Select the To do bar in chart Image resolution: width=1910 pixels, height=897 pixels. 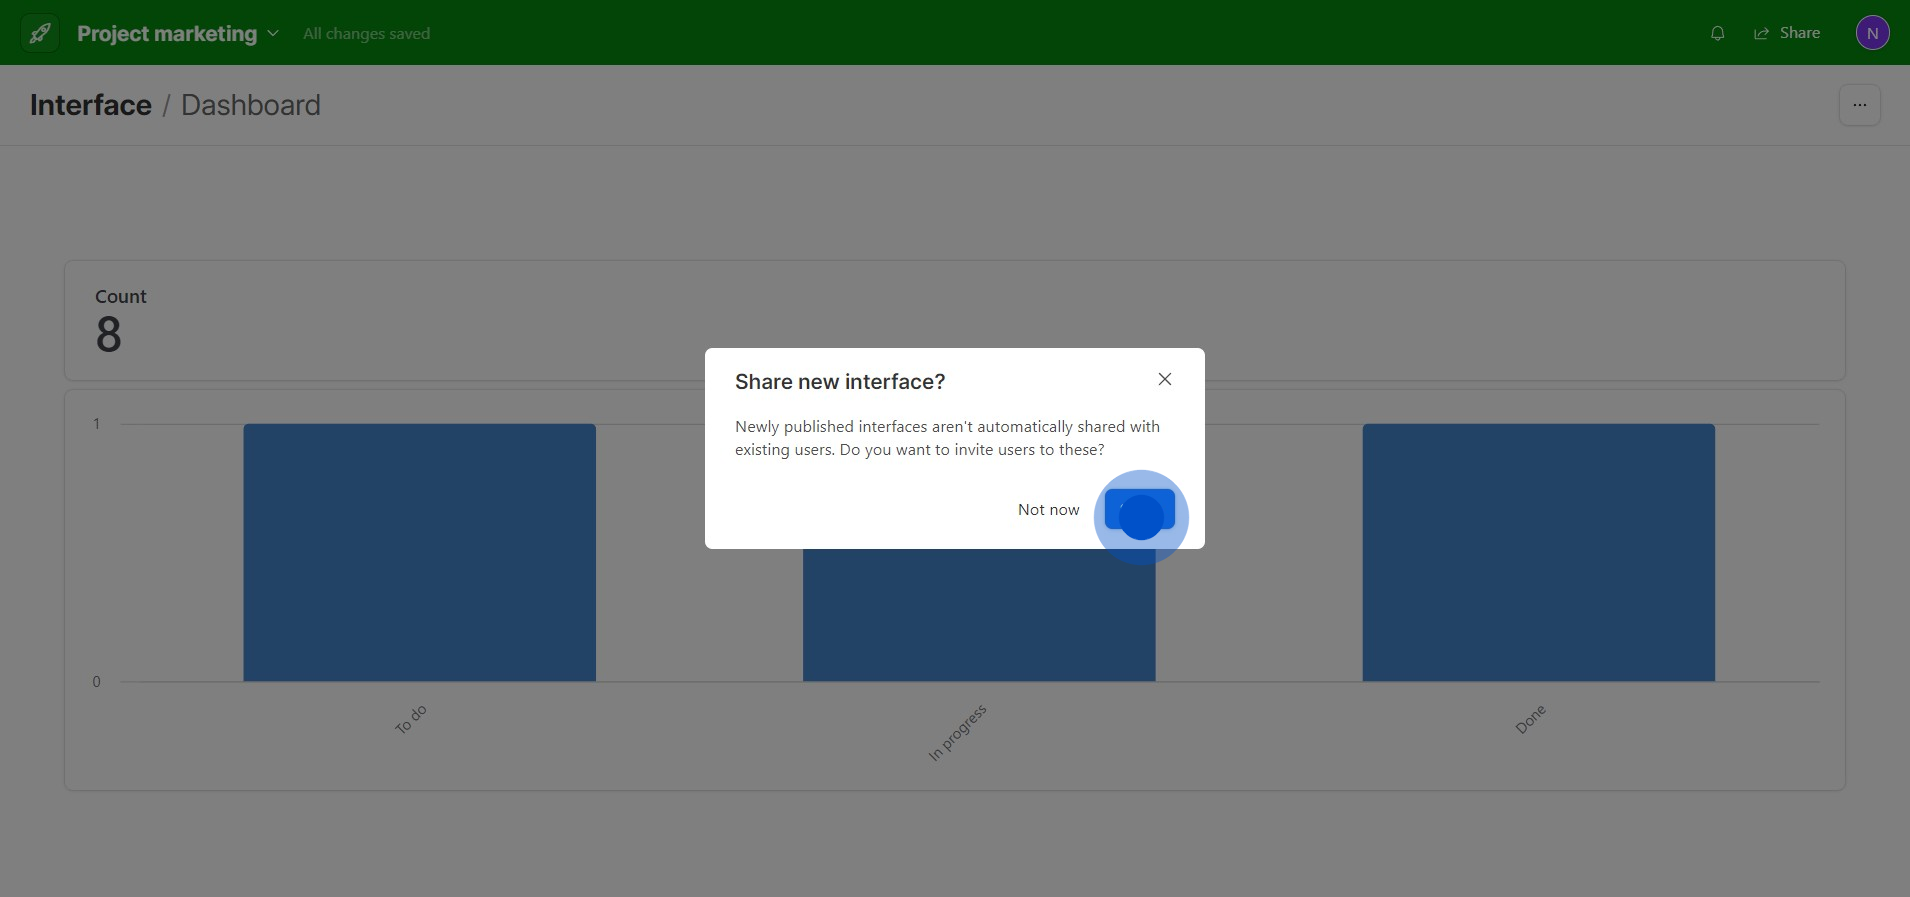(x=420, y=552)
